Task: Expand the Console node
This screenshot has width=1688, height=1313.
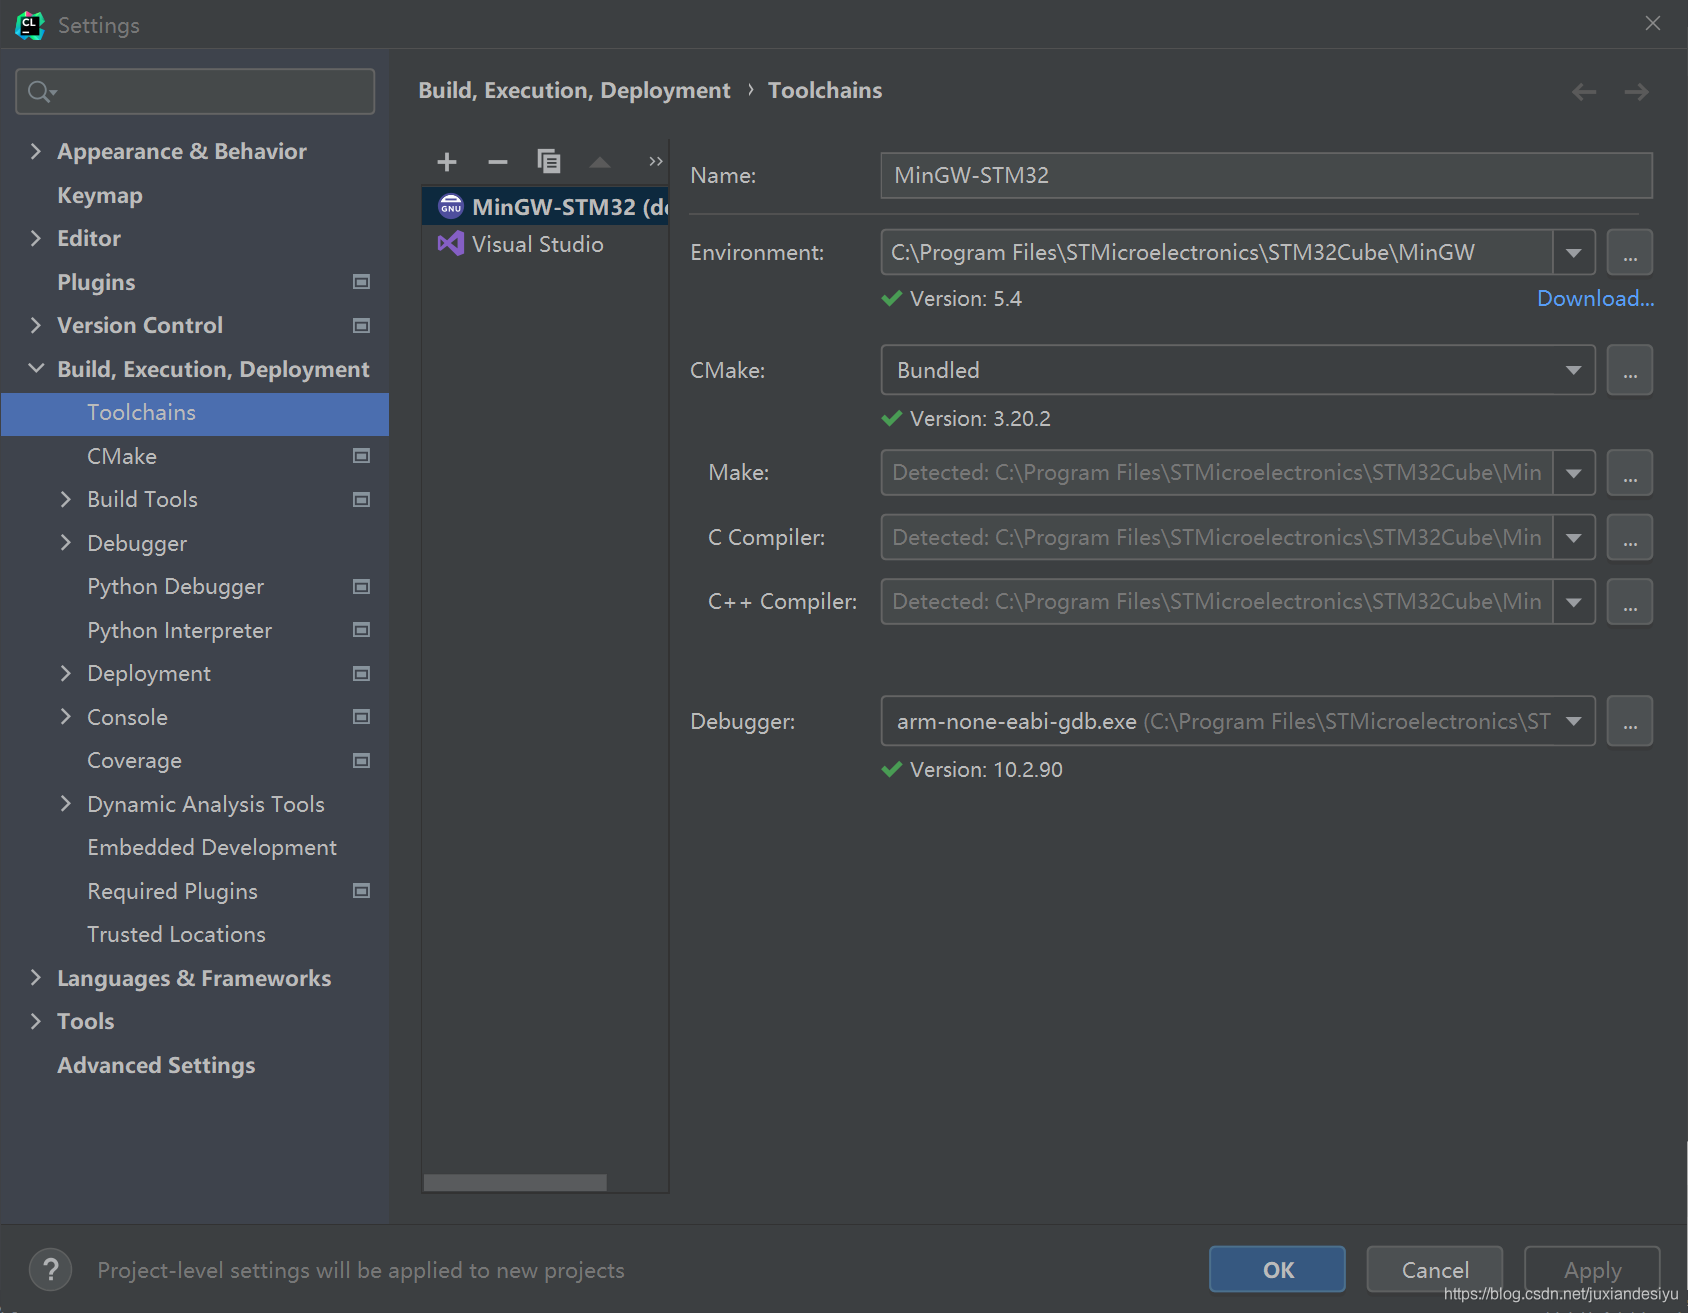Action: 66,717
